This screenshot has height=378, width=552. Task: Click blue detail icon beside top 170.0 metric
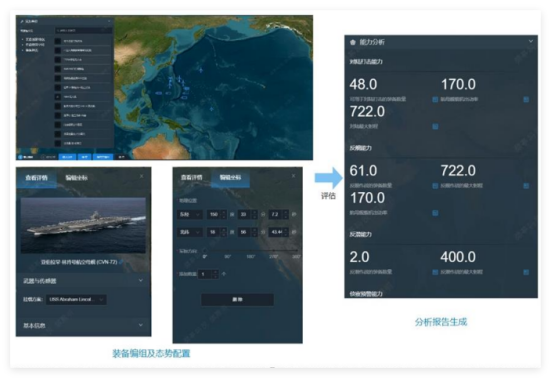(526, 100)
